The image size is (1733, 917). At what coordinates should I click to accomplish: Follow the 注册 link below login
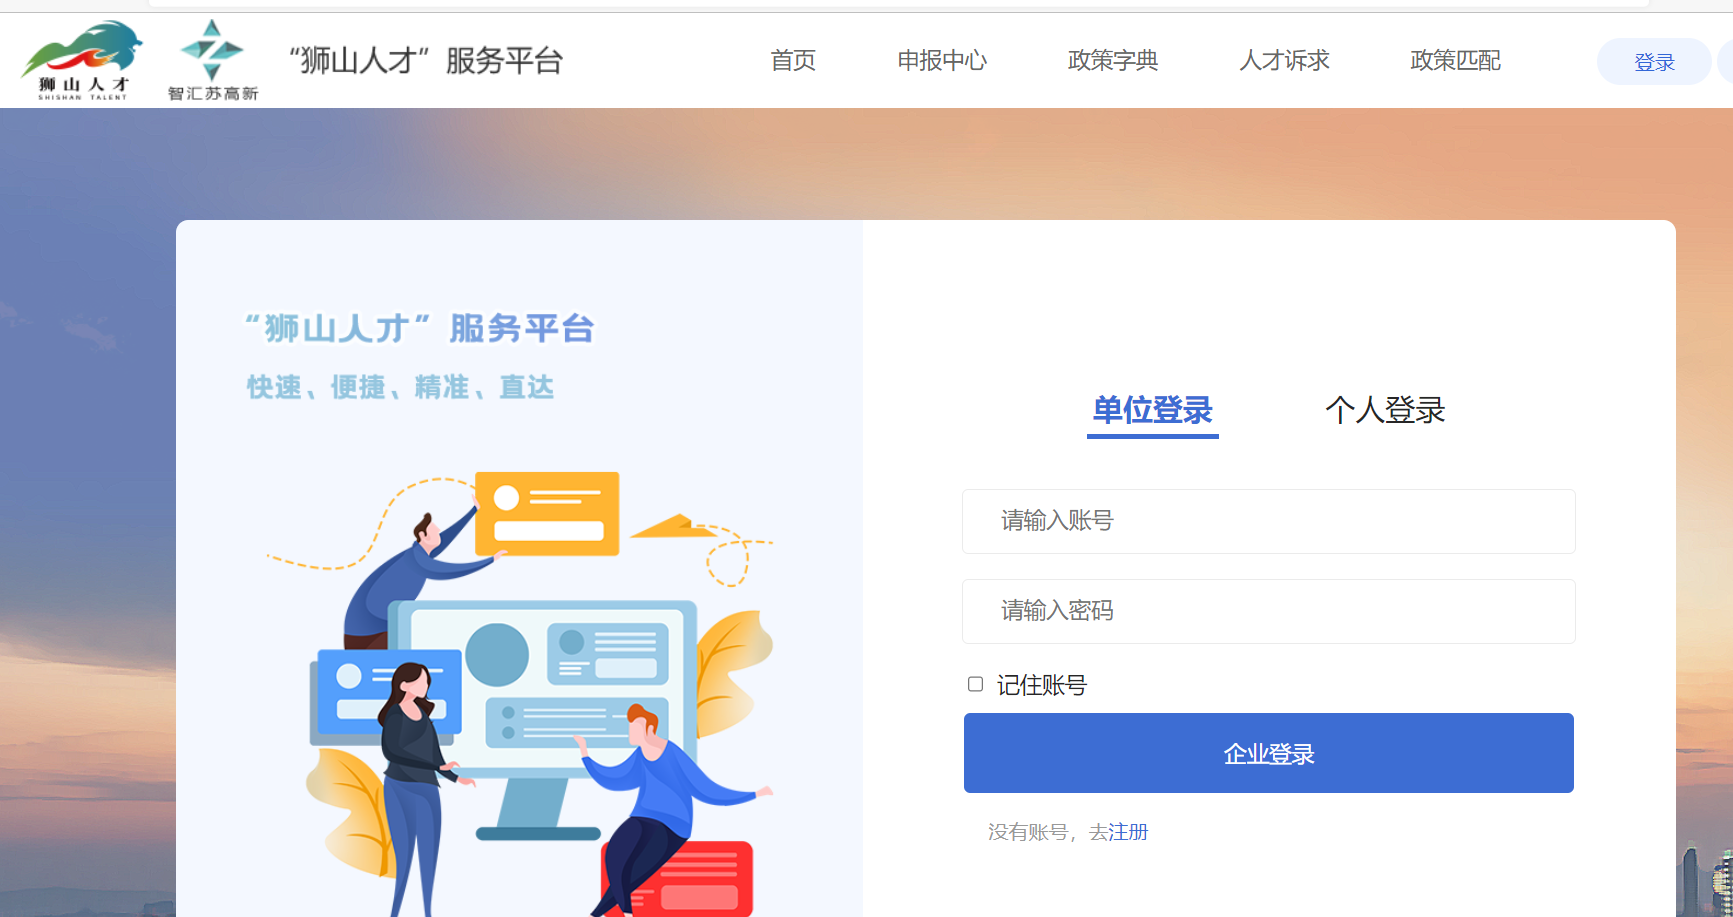tap(1128, 832)
